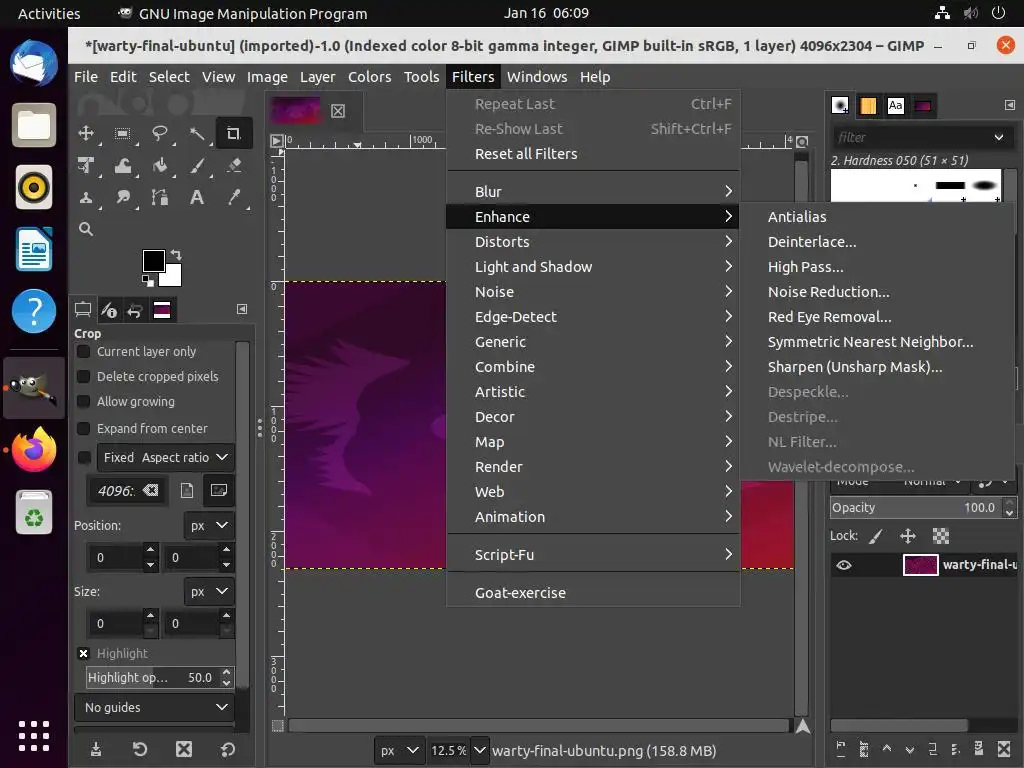Choose Sharpen (Unsharp Mask) filter
Screen dimensions: 1024x768
coord(877,367)
